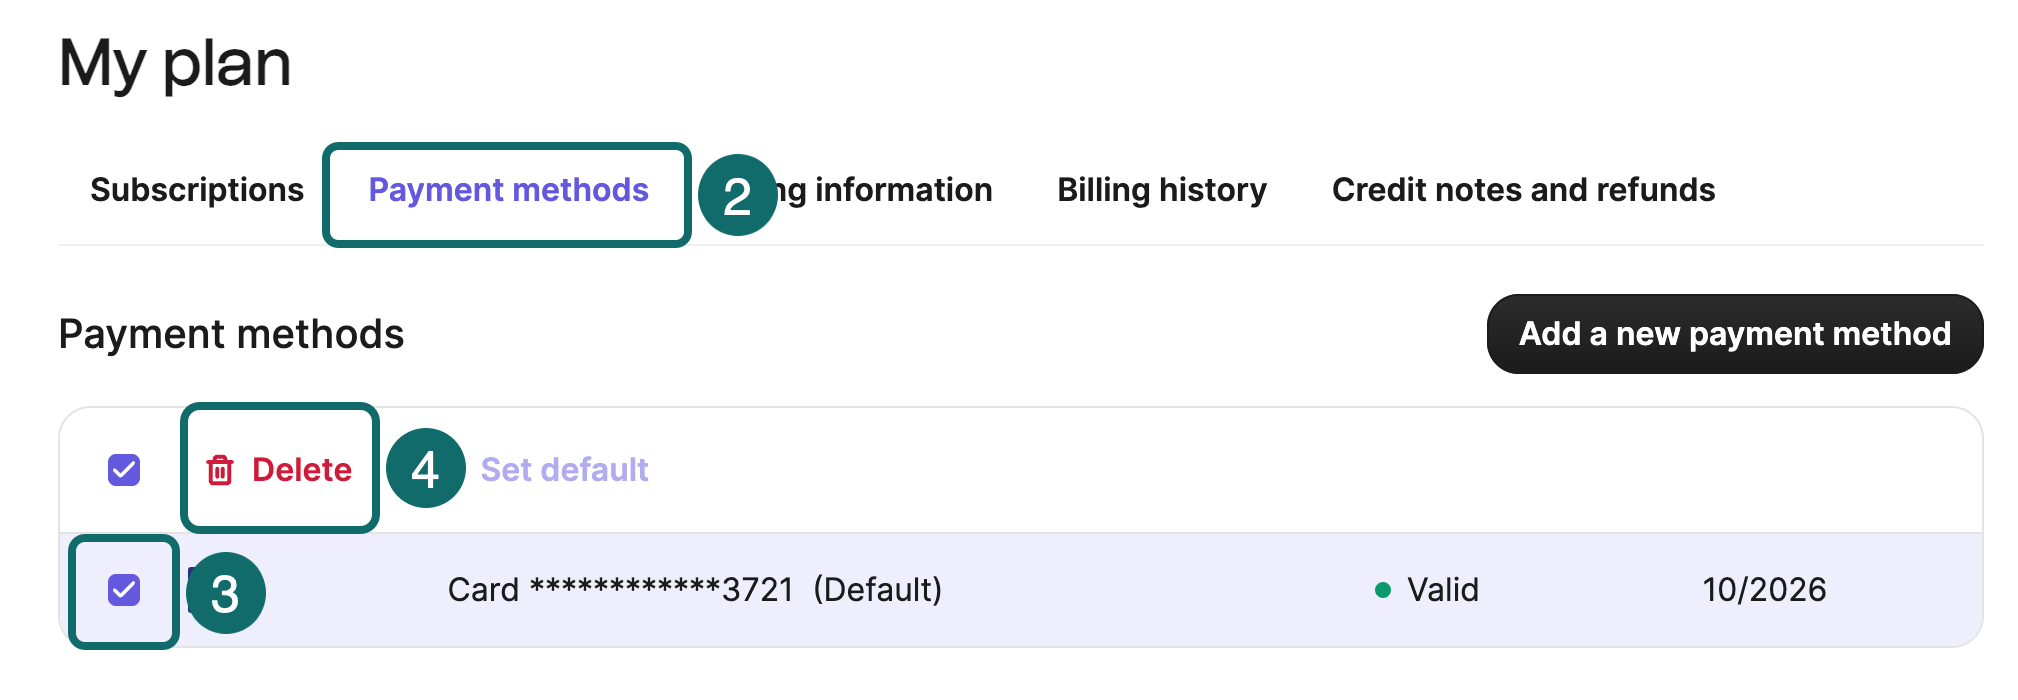Click the Payment methods section heading
Viewport: 2018px width, 700px height.
[x=232, y=334]
